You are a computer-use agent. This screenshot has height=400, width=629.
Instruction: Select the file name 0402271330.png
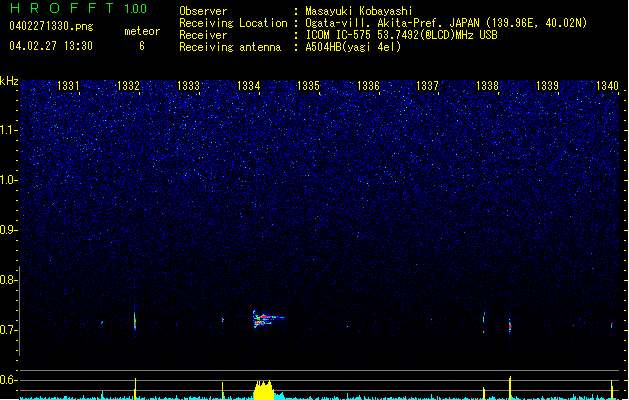point(51,26)
